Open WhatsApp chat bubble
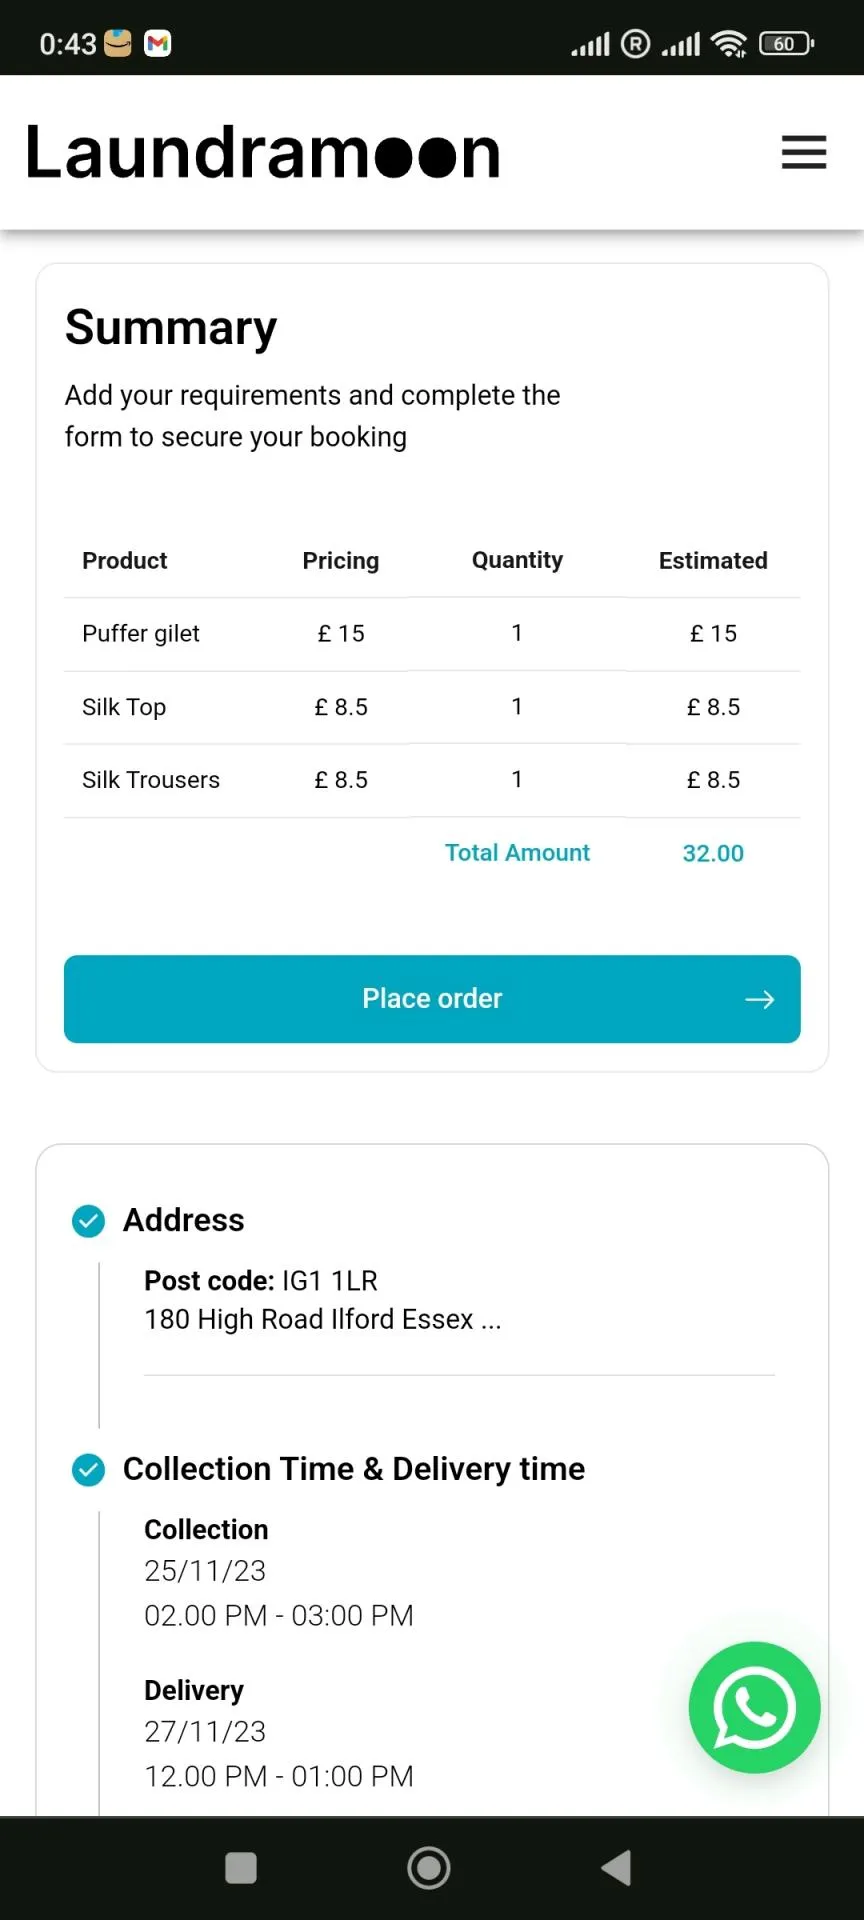Image resolution: width=864 pixels, height=1920 pixels. 754,1707
